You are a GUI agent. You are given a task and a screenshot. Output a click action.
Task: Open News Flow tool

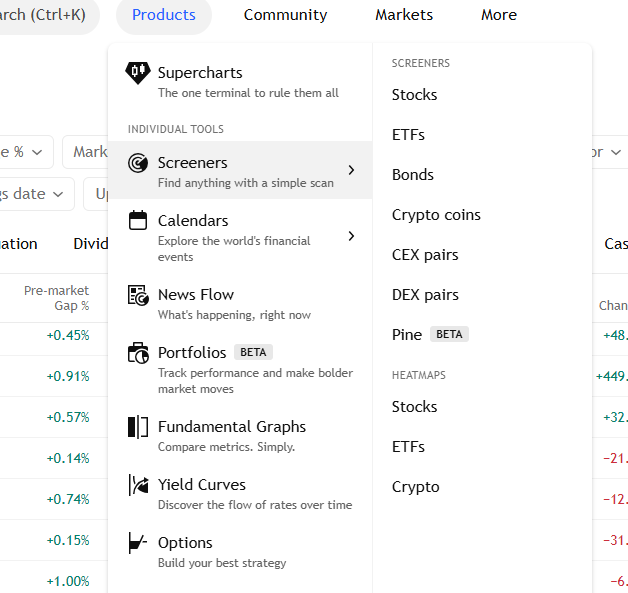click(x=240, y=303)
